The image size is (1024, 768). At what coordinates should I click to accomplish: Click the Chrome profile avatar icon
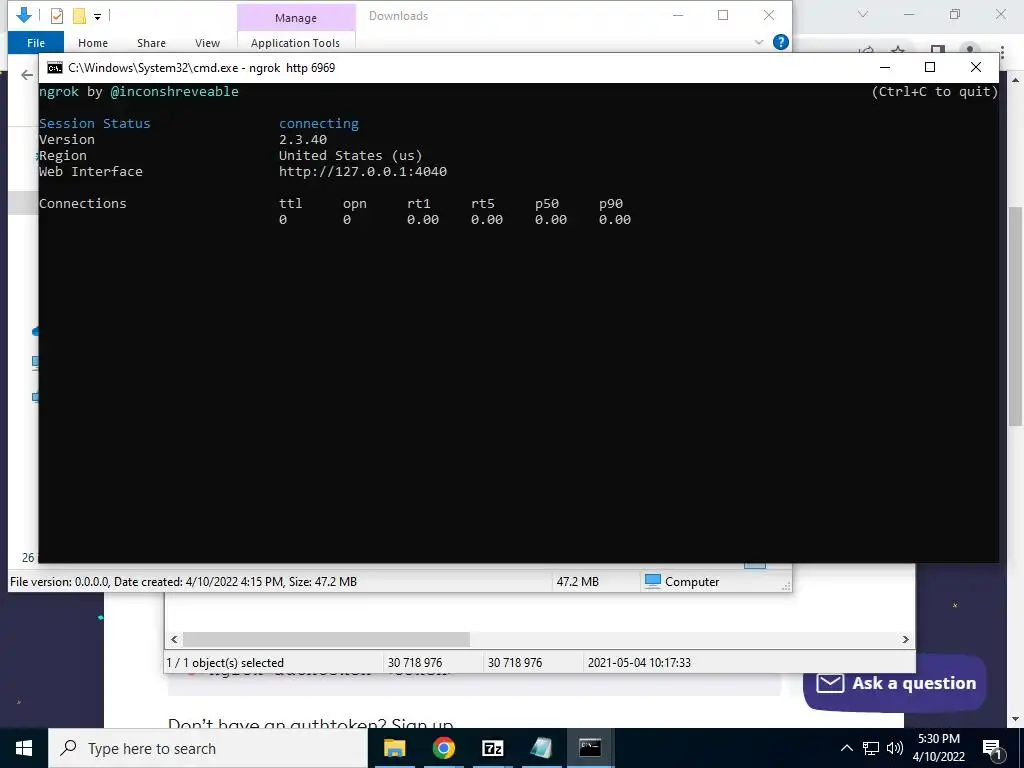click(970, 51)
